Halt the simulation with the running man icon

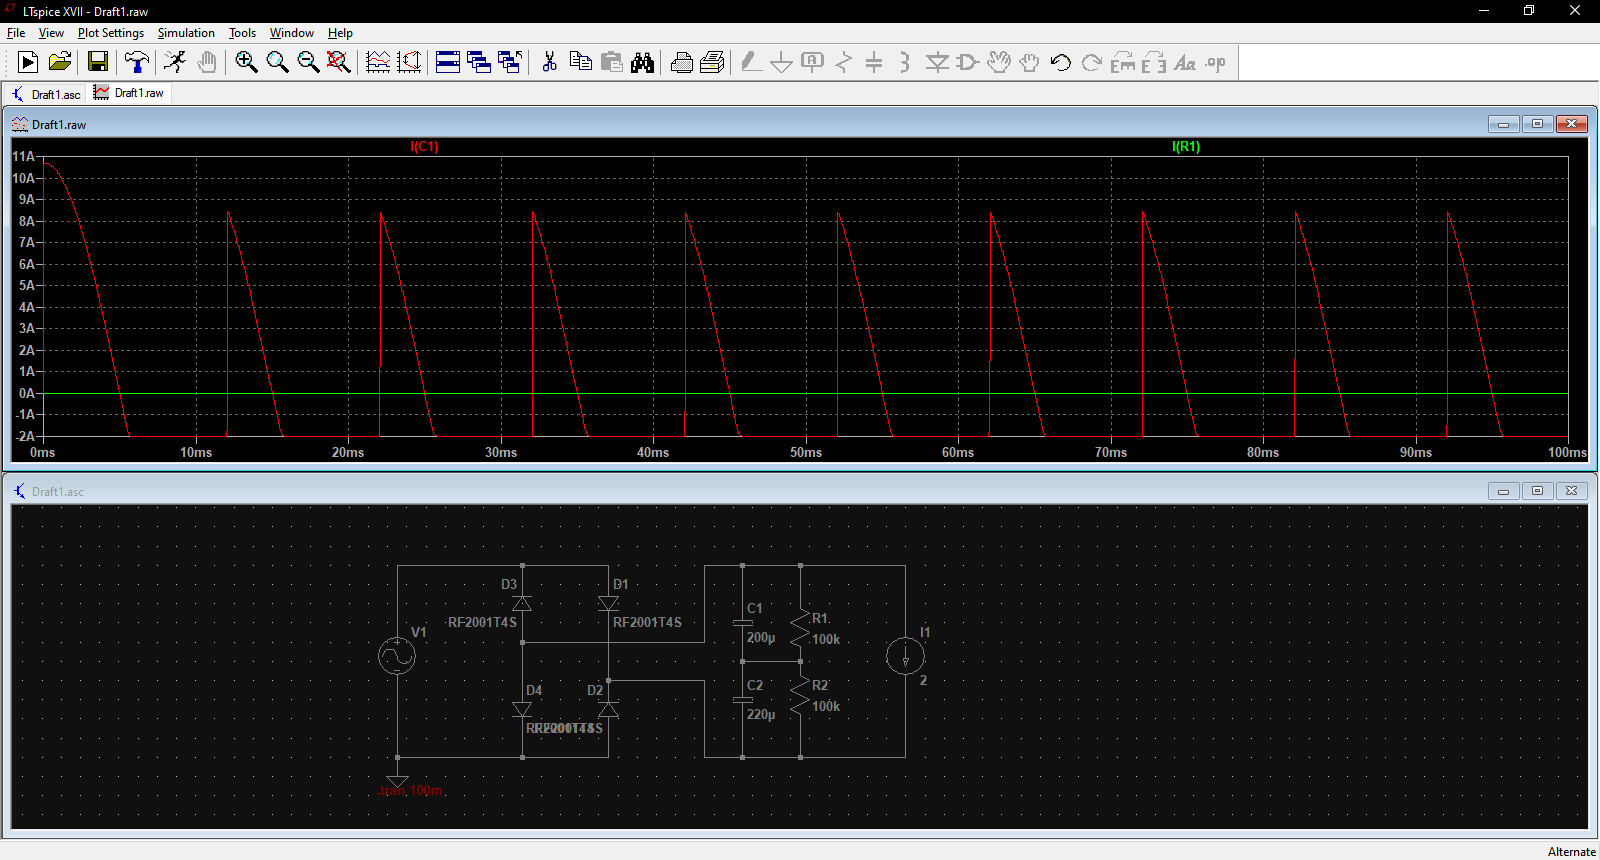point(175,62)
